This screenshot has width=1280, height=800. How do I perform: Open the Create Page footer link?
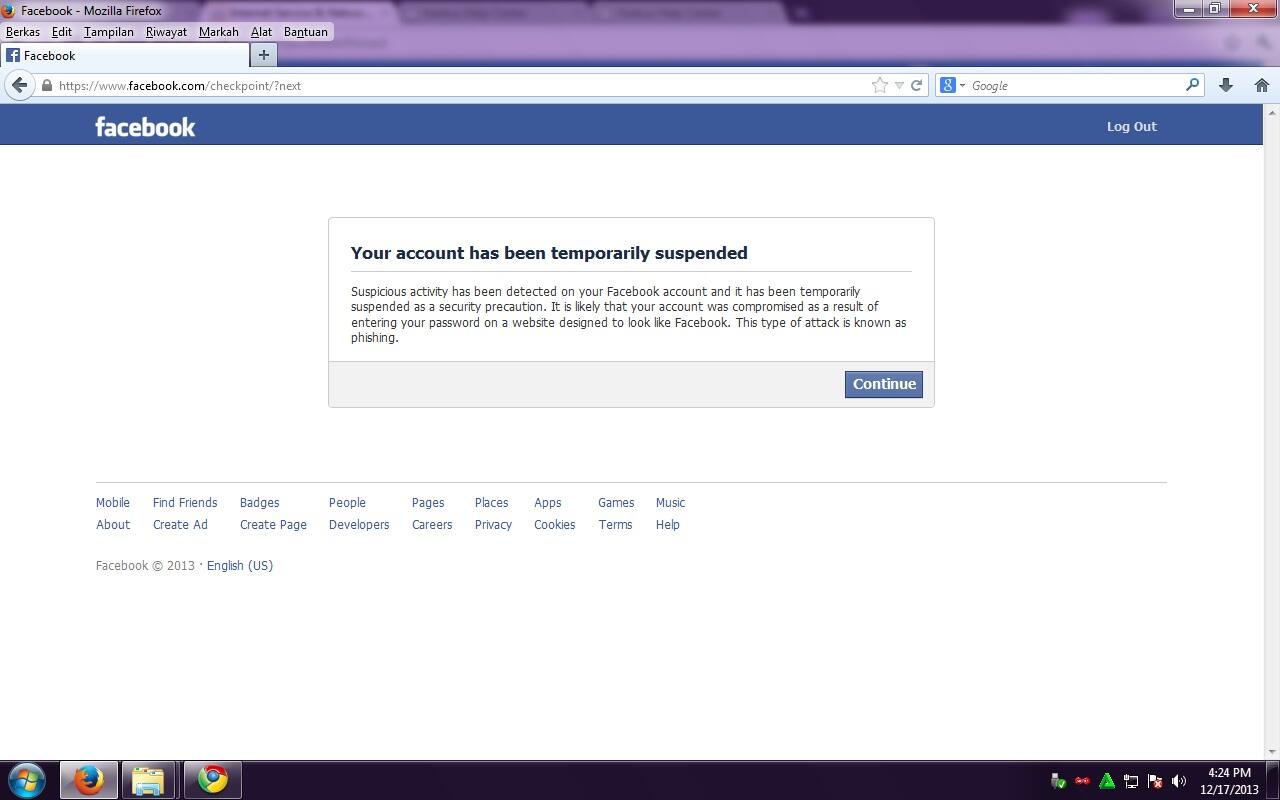273,525
